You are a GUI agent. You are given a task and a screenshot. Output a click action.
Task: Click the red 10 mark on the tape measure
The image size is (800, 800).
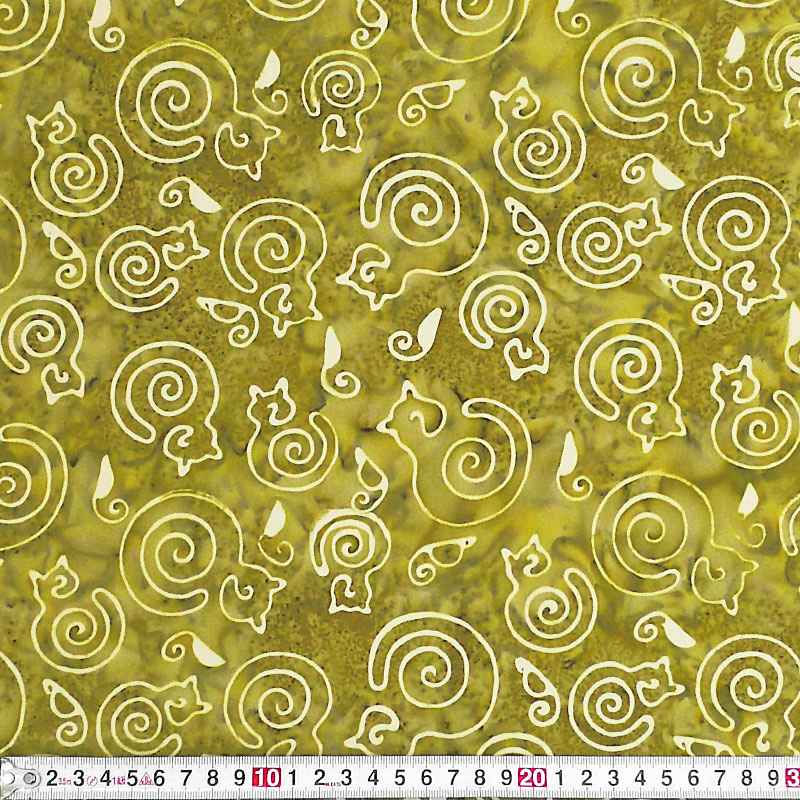point(266,778)
